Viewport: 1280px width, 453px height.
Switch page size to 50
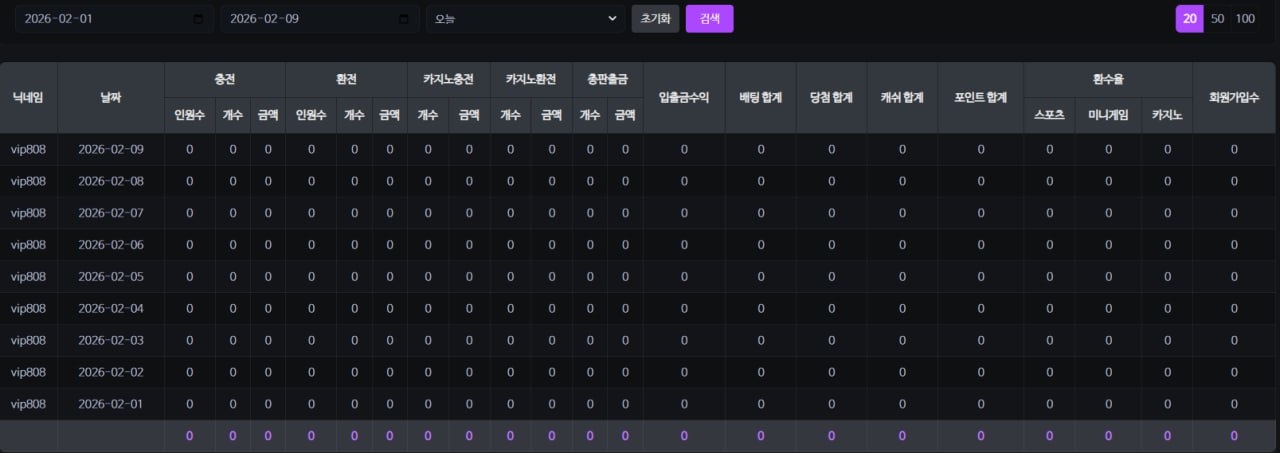(x=1217, y=19)
